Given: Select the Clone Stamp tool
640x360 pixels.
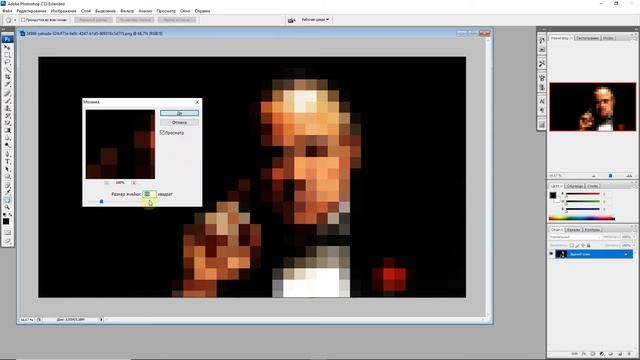Looking at the screenshot, I should 7,108.
